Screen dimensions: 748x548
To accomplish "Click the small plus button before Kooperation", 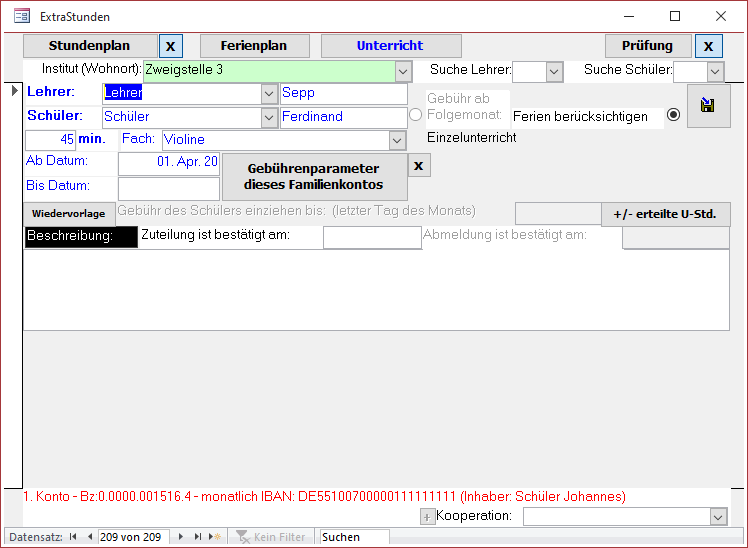I will (x=427, y=517).
